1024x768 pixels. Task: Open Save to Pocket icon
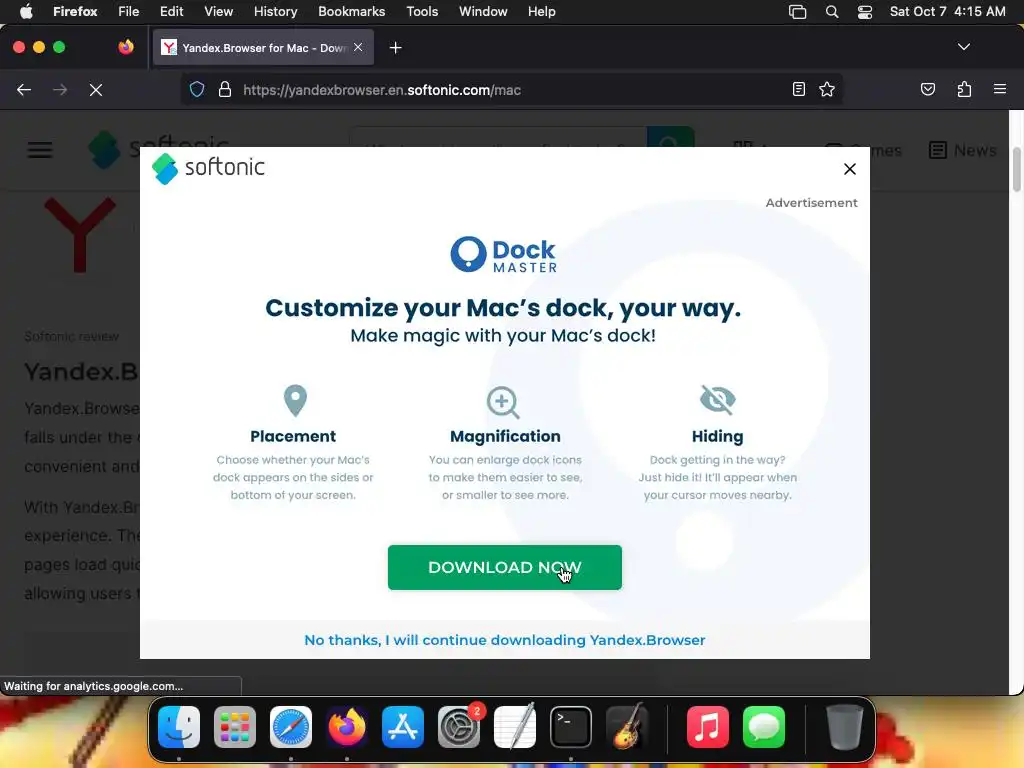point(927,89)
